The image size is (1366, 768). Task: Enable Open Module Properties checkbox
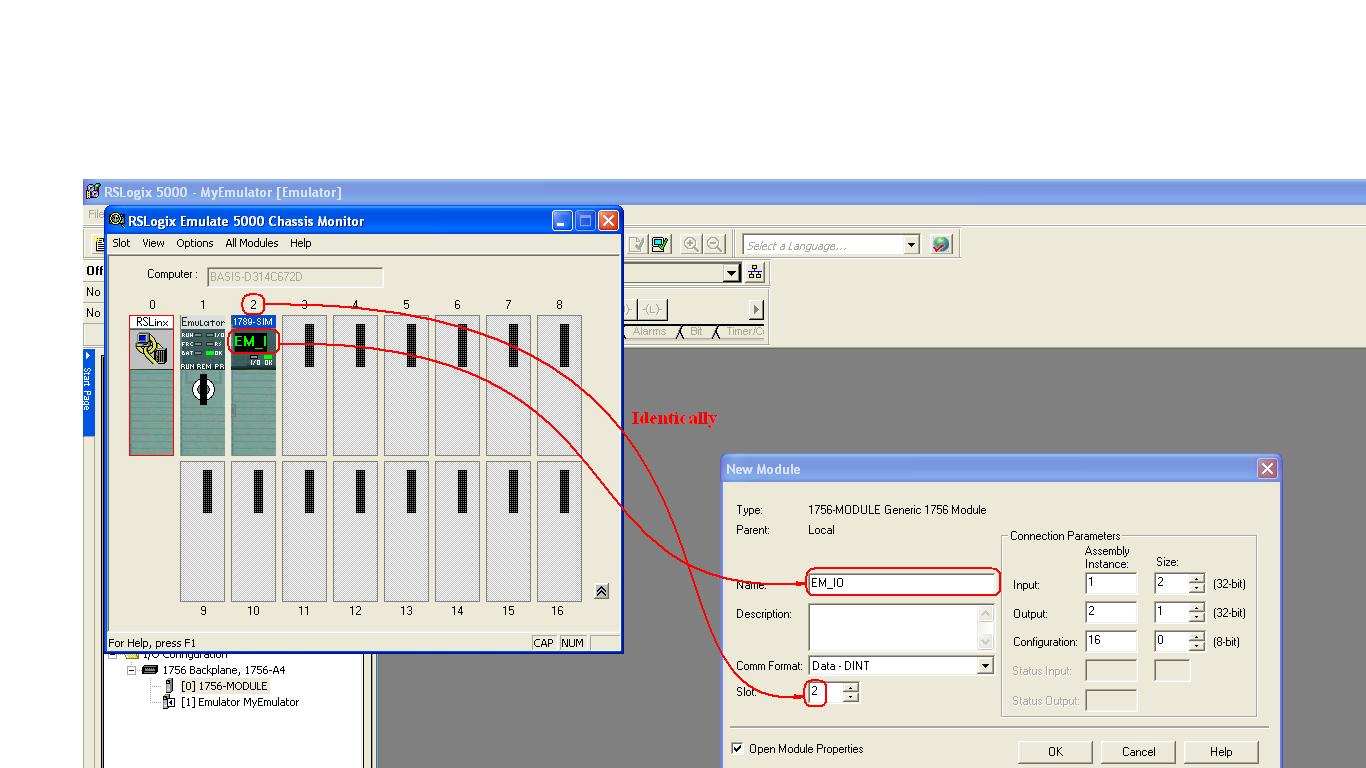click(737, 748)
